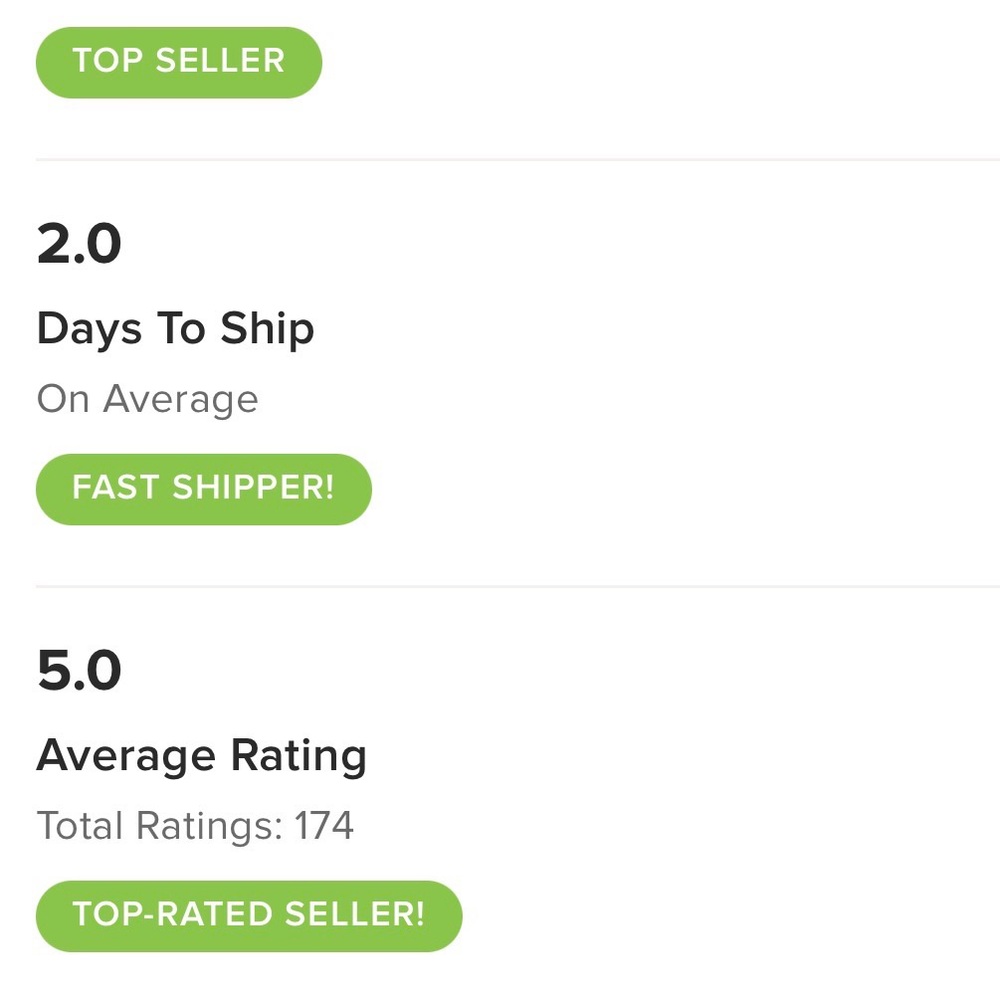
Task: Click the 2.0 days value
Action: [x=79, y=244]
